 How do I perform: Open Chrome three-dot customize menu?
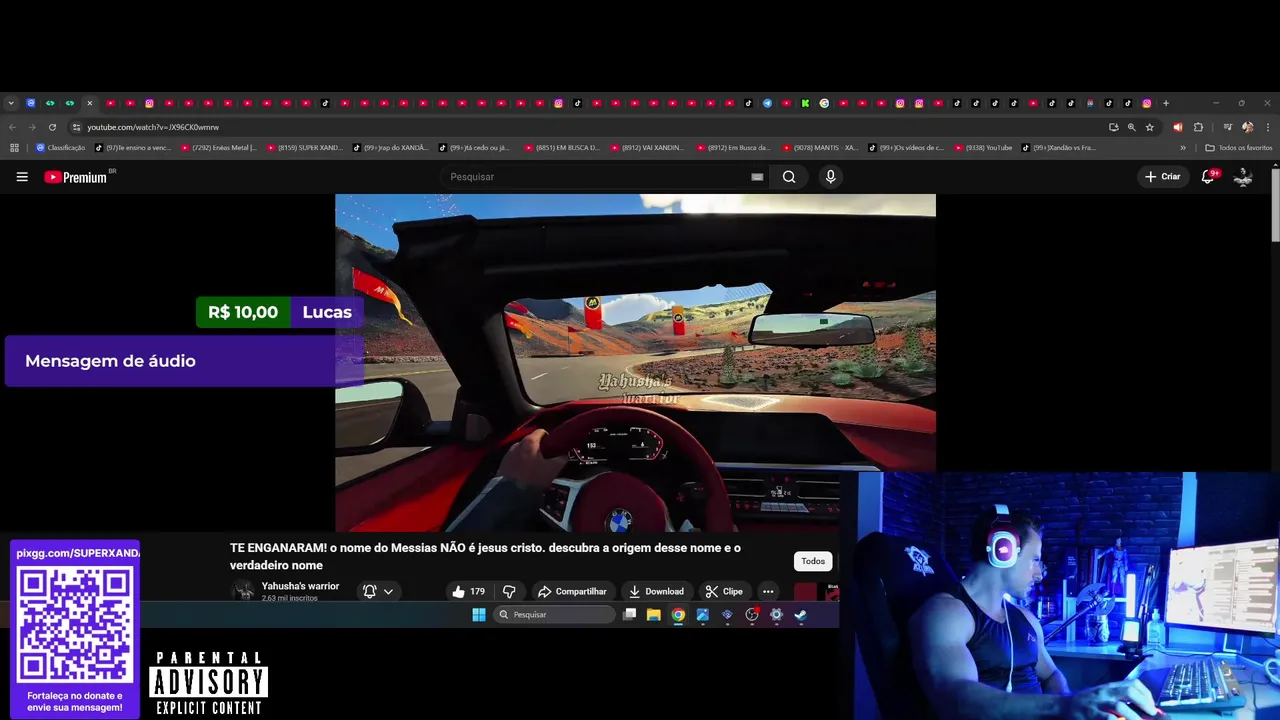click(x=1268, y=127)
